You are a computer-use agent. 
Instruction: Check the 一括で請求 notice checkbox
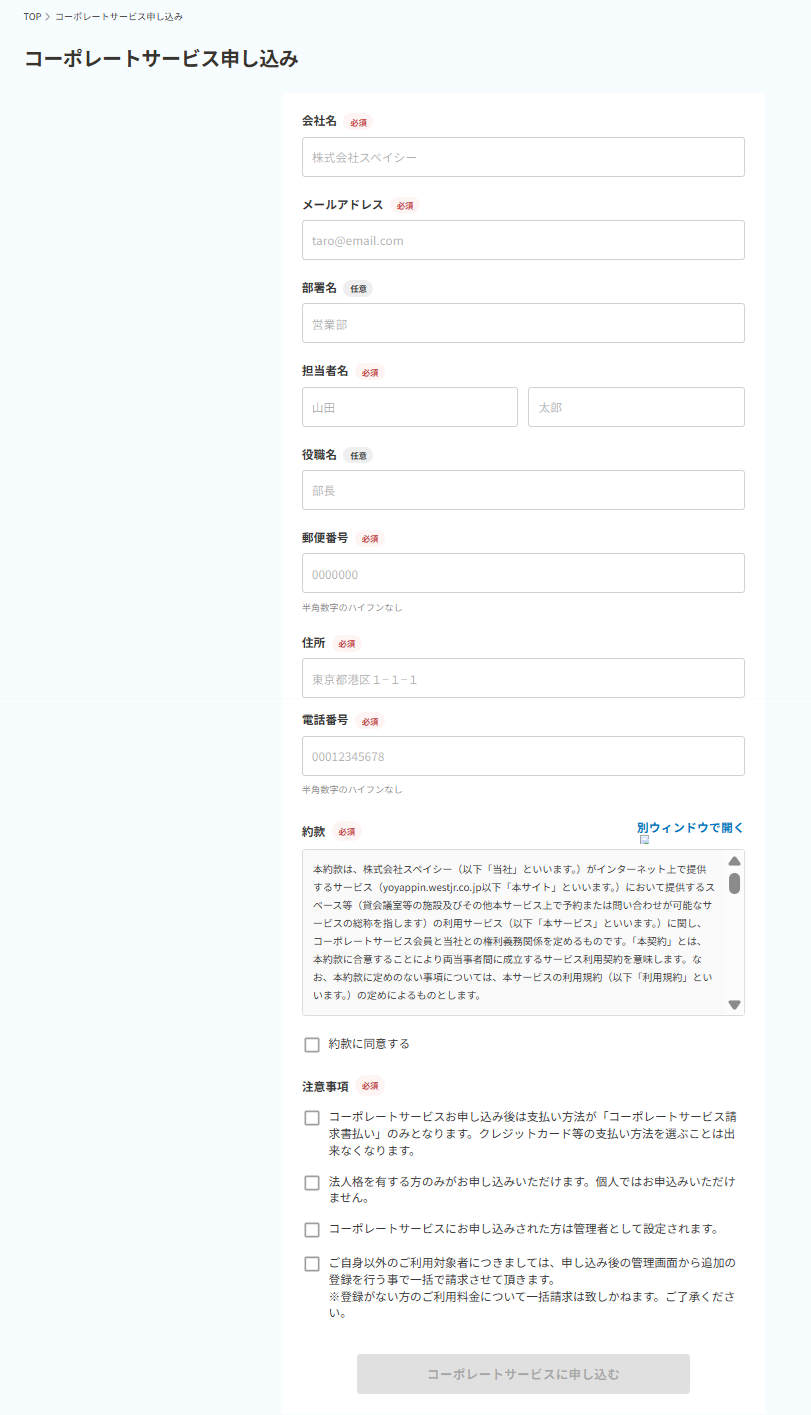(x=312, y=1264)
